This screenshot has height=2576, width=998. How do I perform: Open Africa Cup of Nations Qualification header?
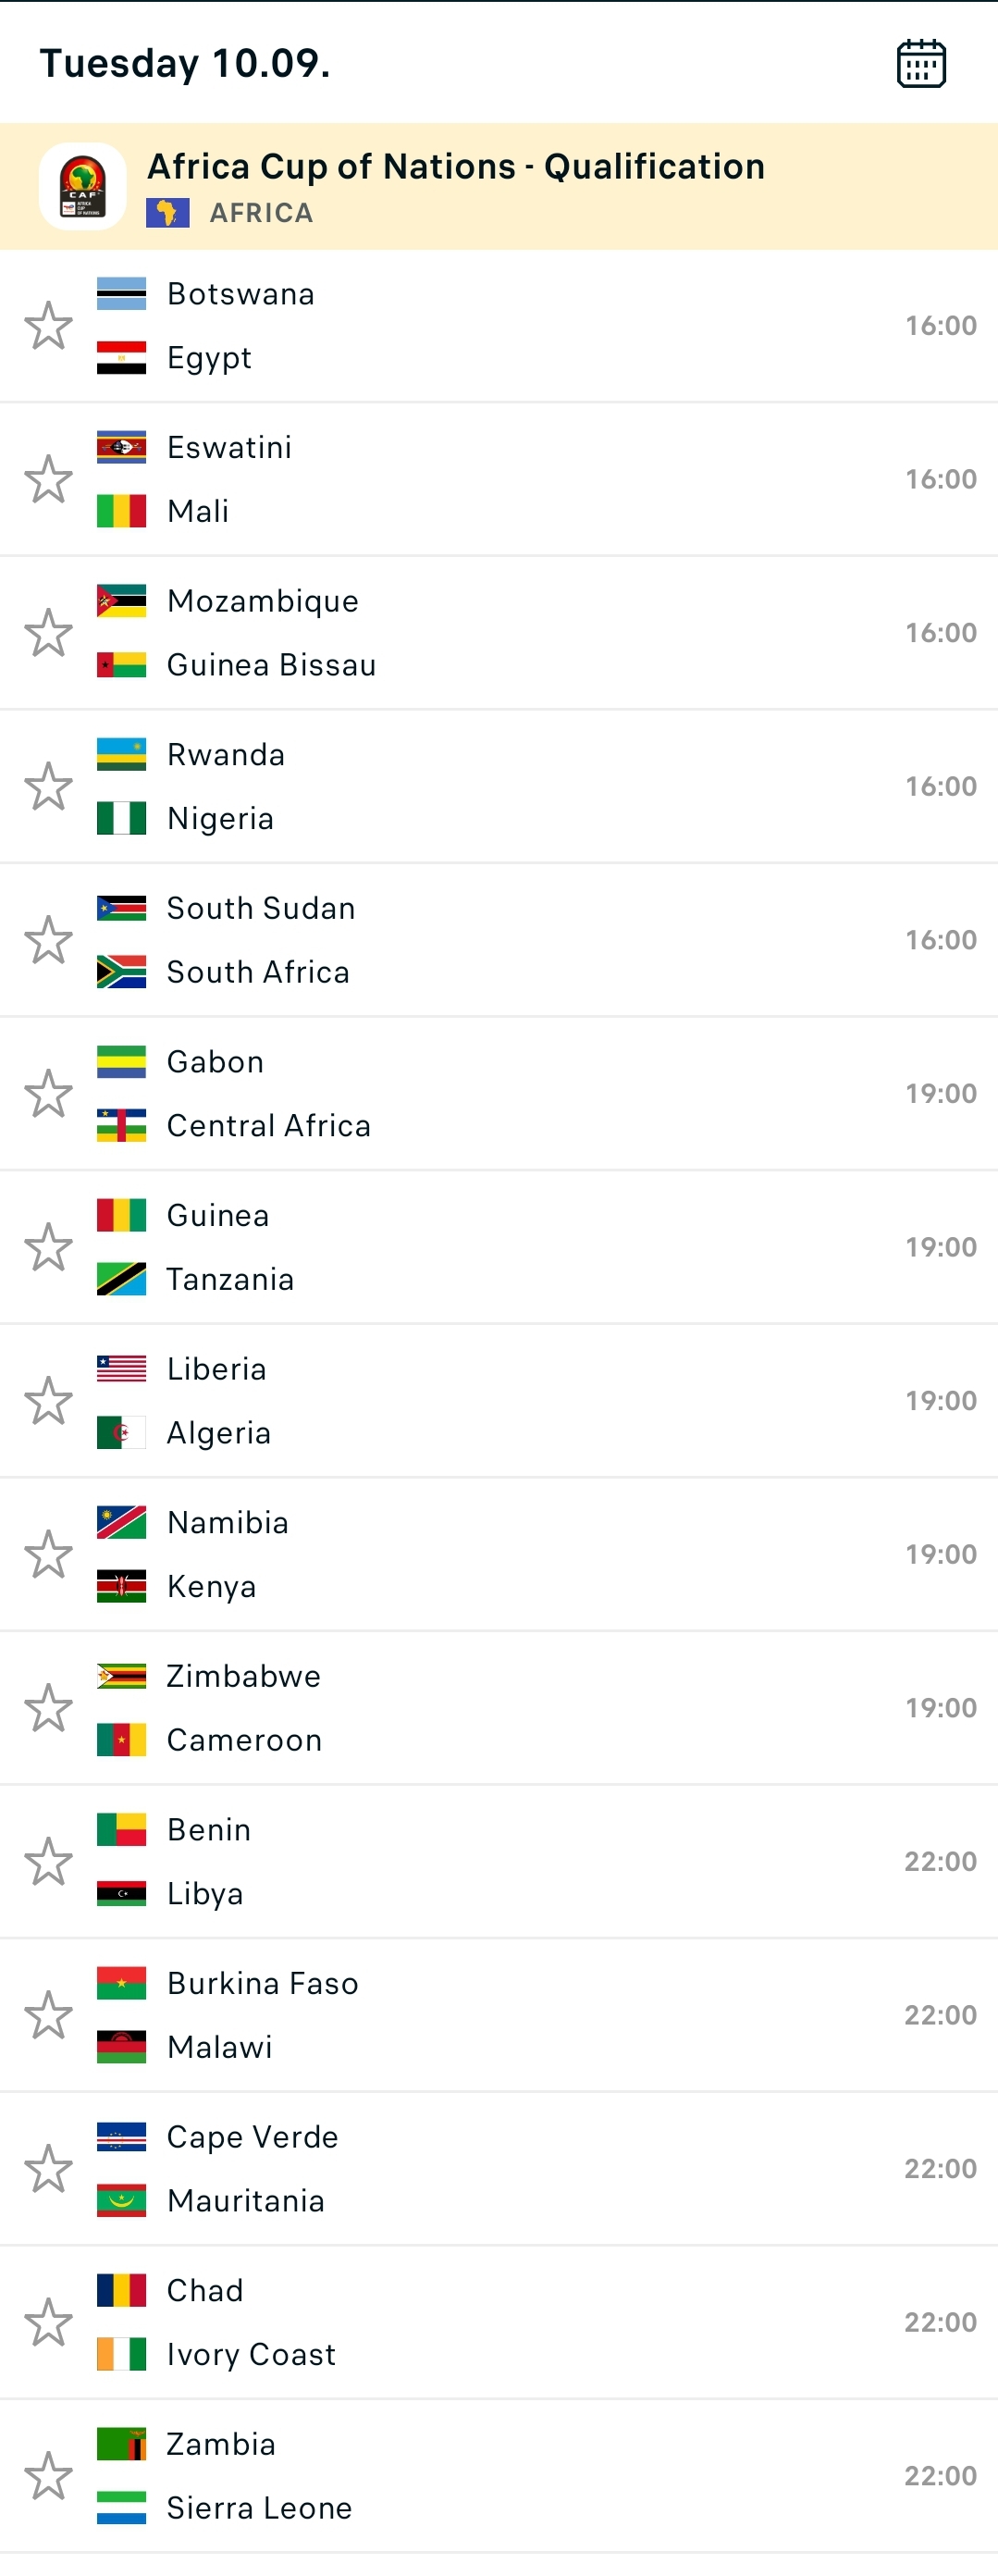(x=456, y=167)
